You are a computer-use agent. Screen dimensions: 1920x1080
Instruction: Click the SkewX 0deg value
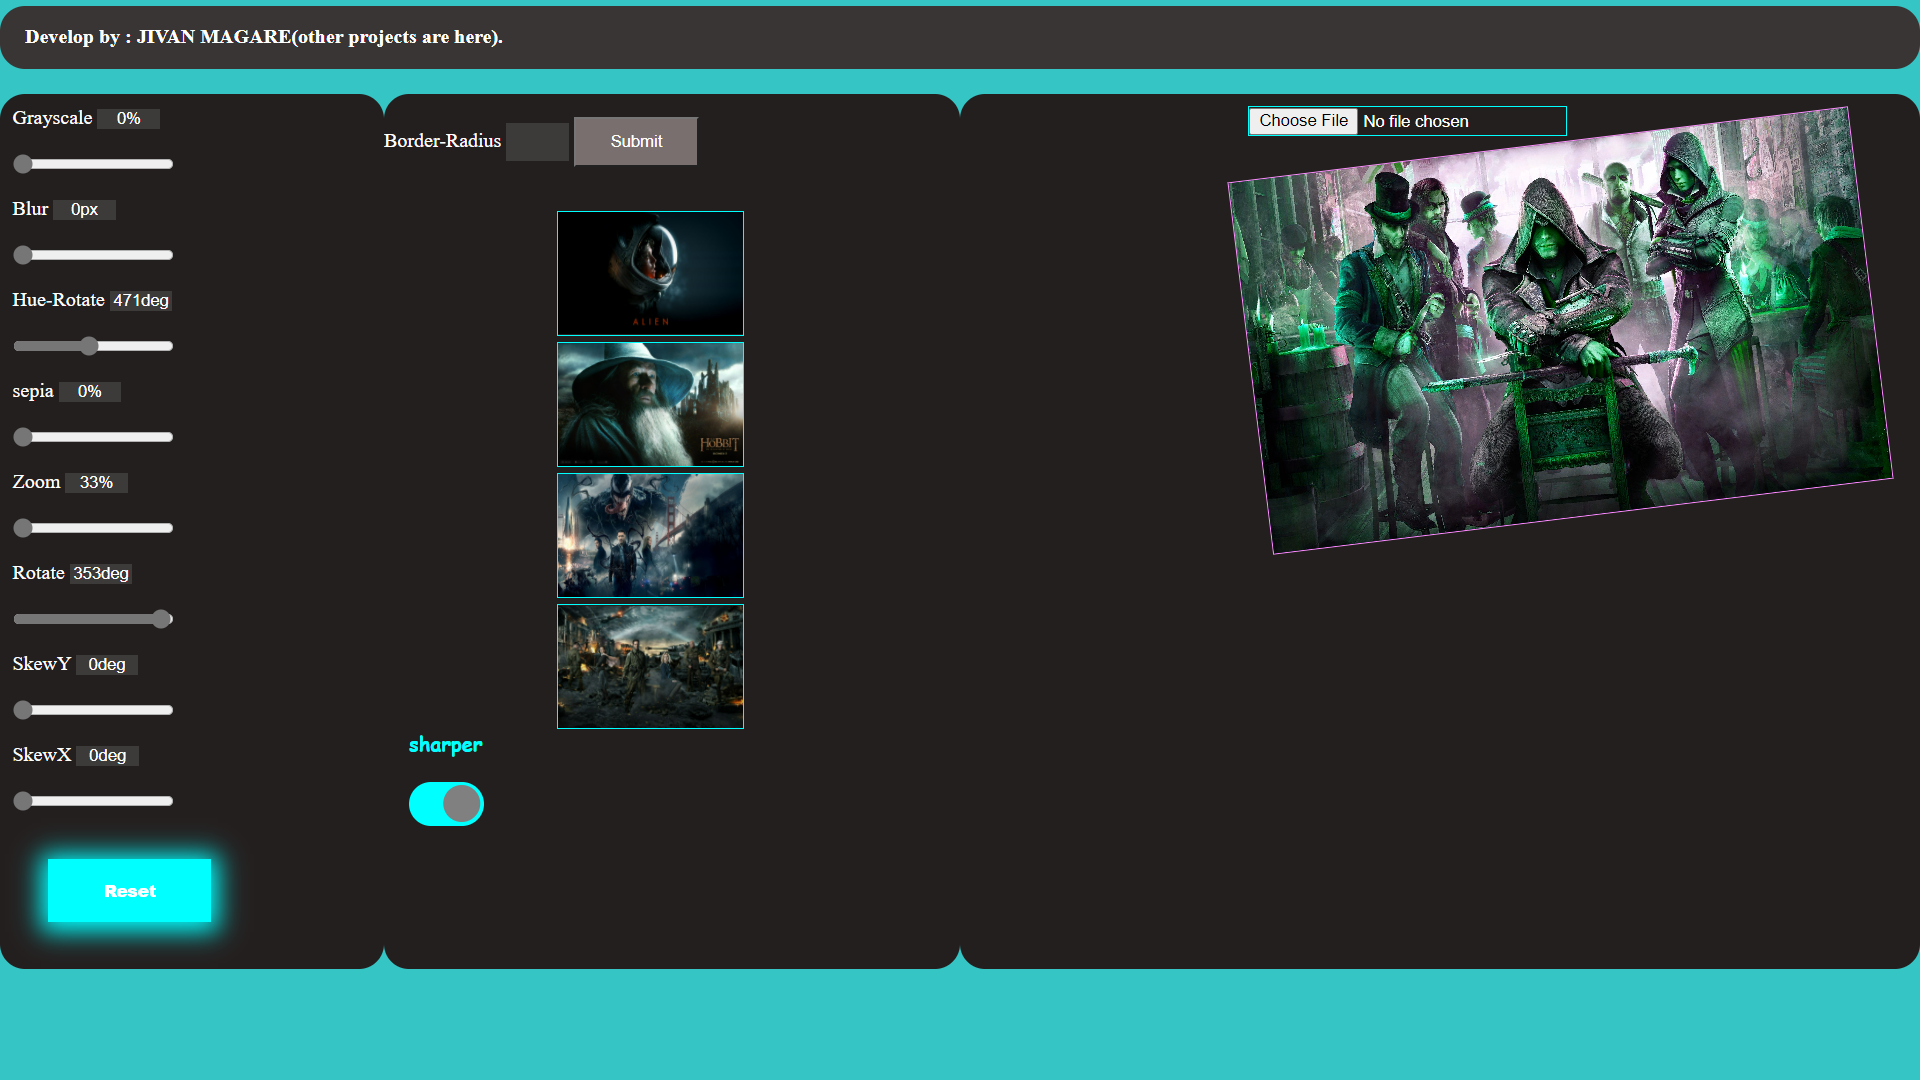(107, 755)
